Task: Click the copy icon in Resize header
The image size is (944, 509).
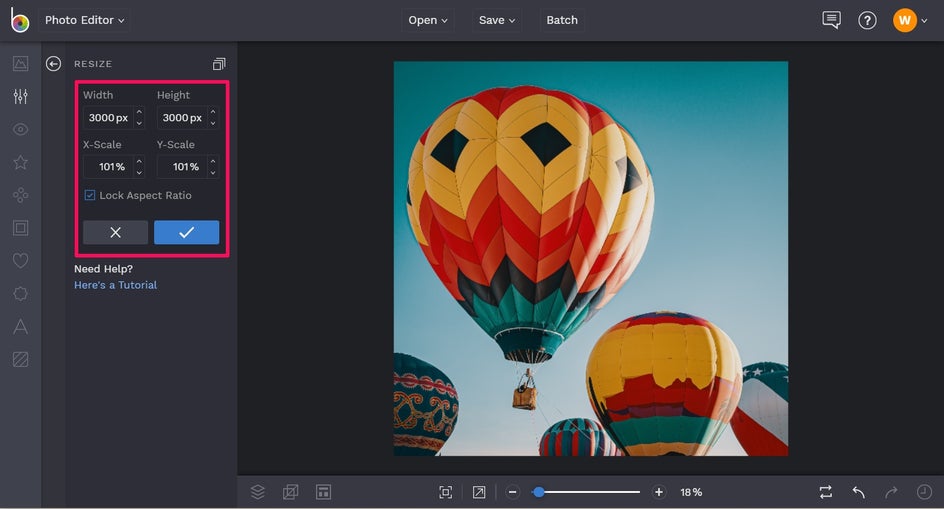Action: click(219, 64)
